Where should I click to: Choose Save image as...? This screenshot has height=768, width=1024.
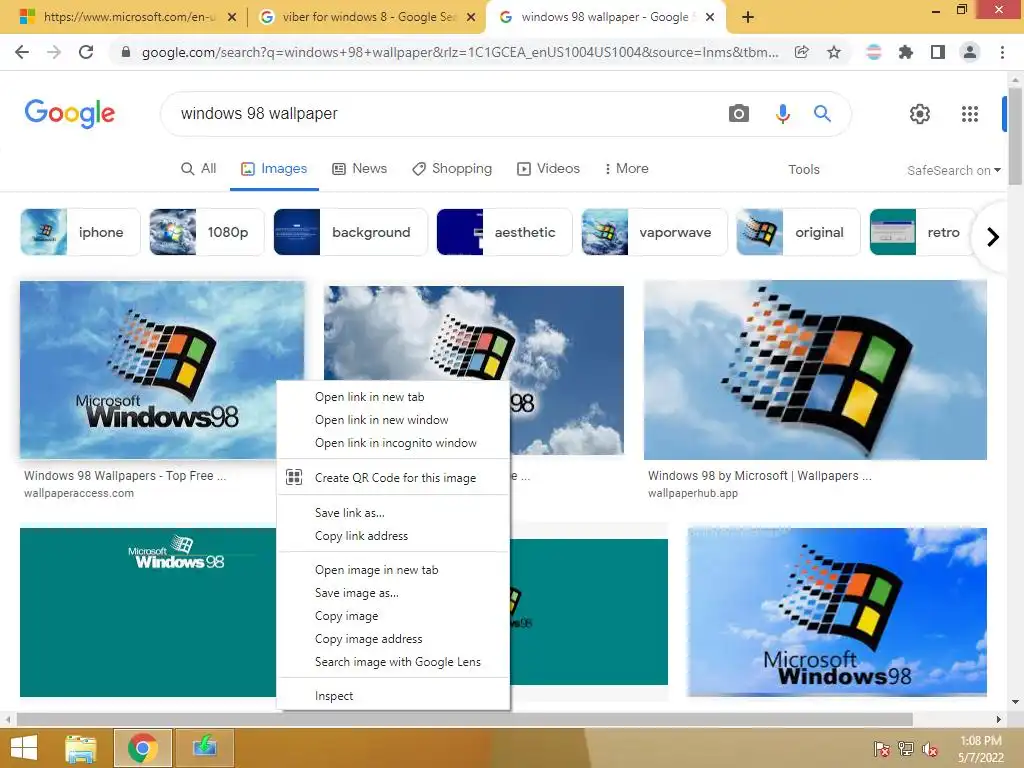393,593
